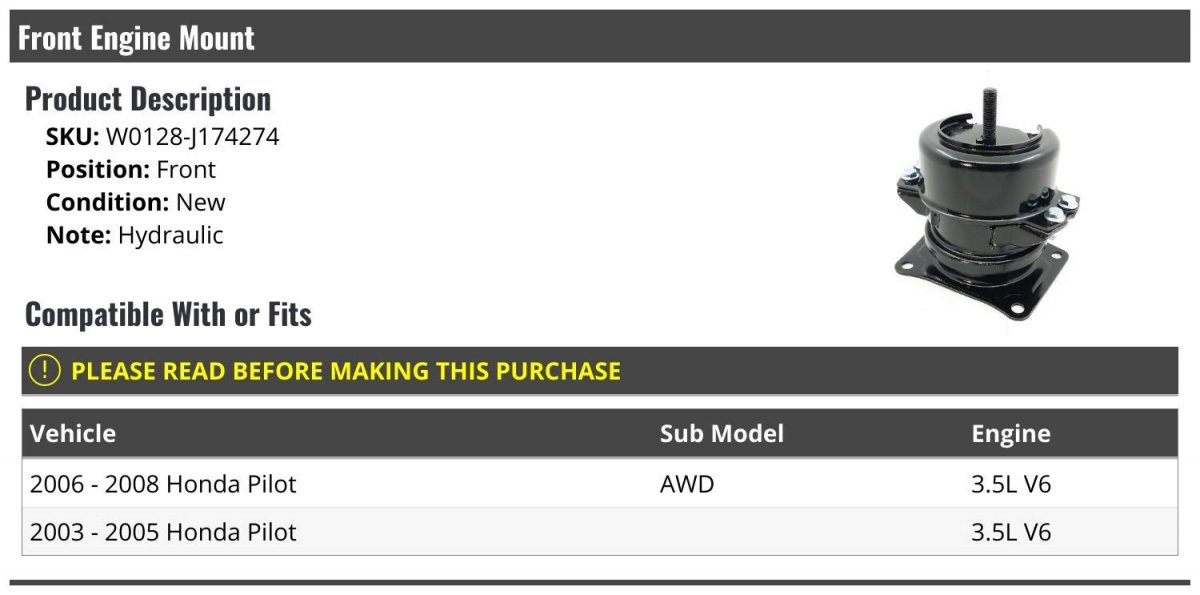Click the bold "SKU:" label

73,137
